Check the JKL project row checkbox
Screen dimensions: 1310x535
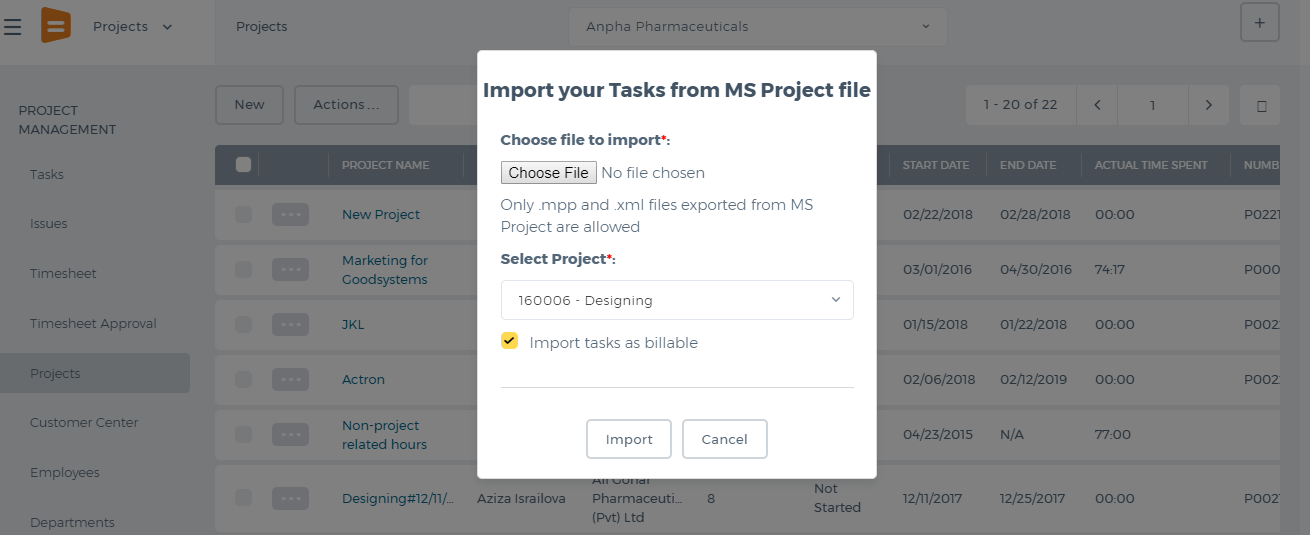click(x=243, y=324)
